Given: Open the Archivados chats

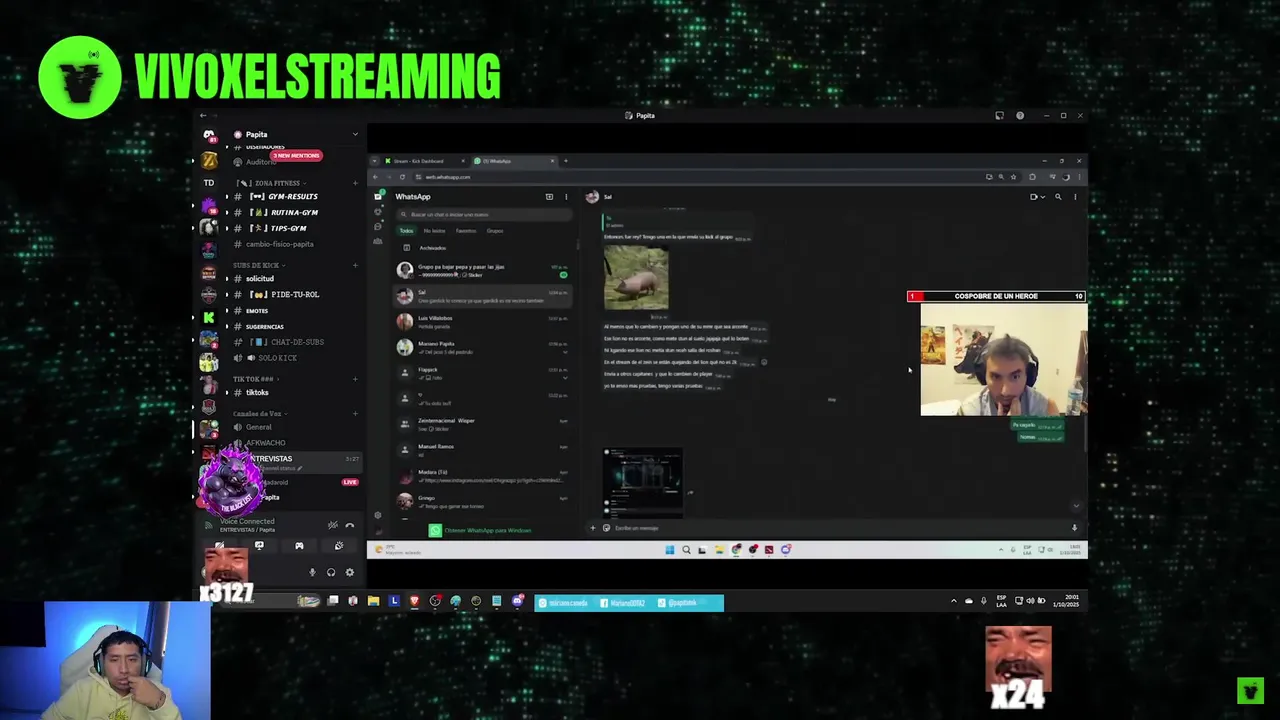Looking at the screenshot, I should click(484, 248).
